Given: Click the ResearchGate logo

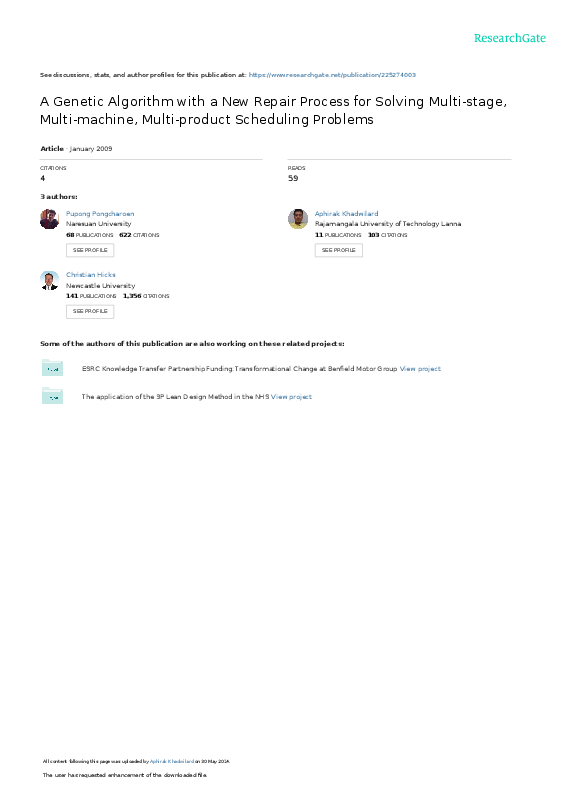Looking at the screenshot, I should point(509,38).
